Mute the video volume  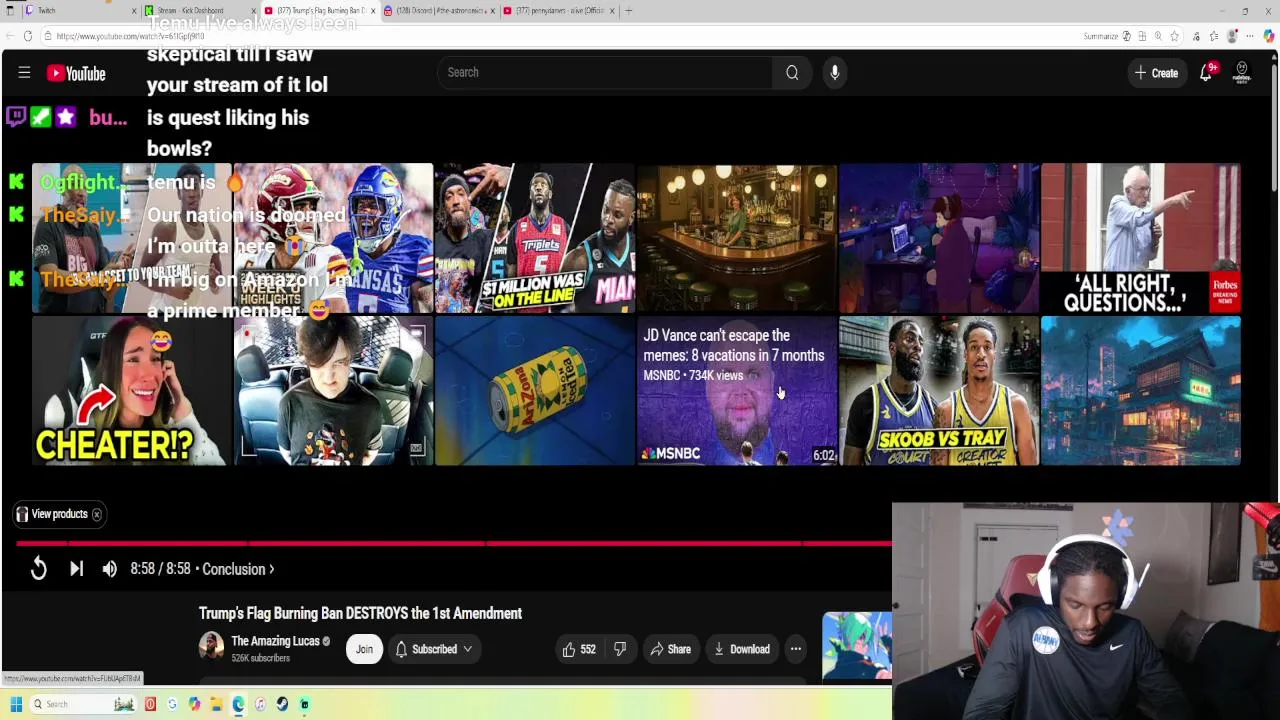(x=110, y=569)
